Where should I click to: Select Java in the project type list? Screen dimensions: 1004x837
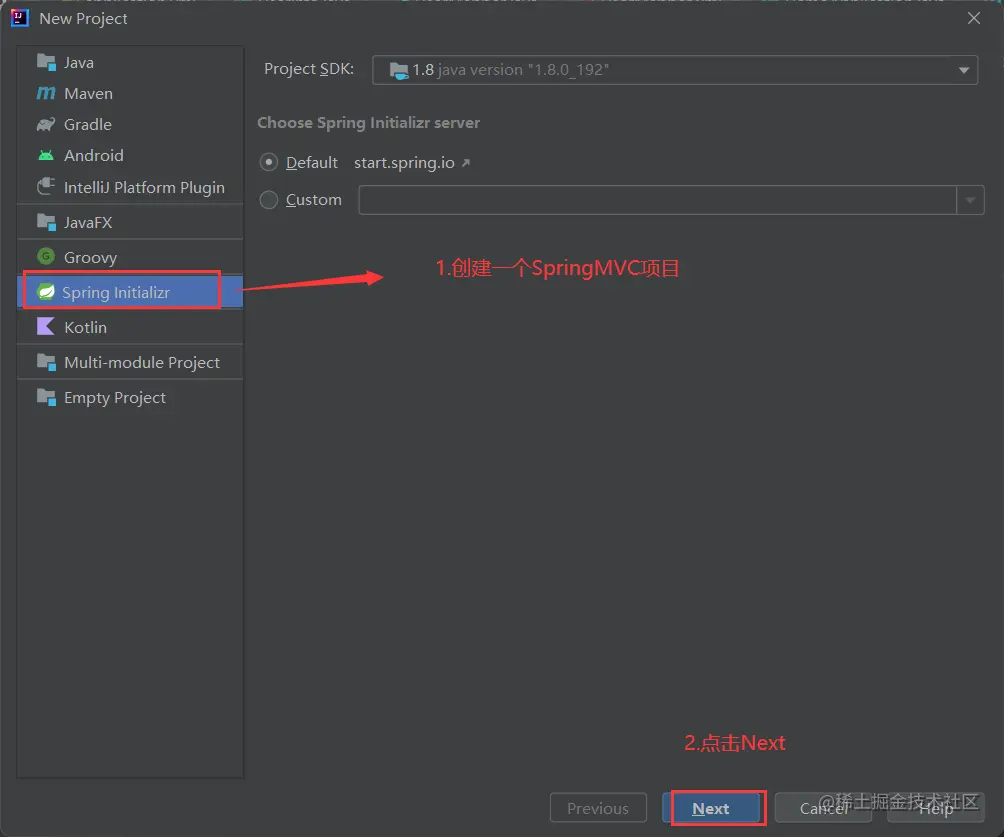(x=130, y=62)
